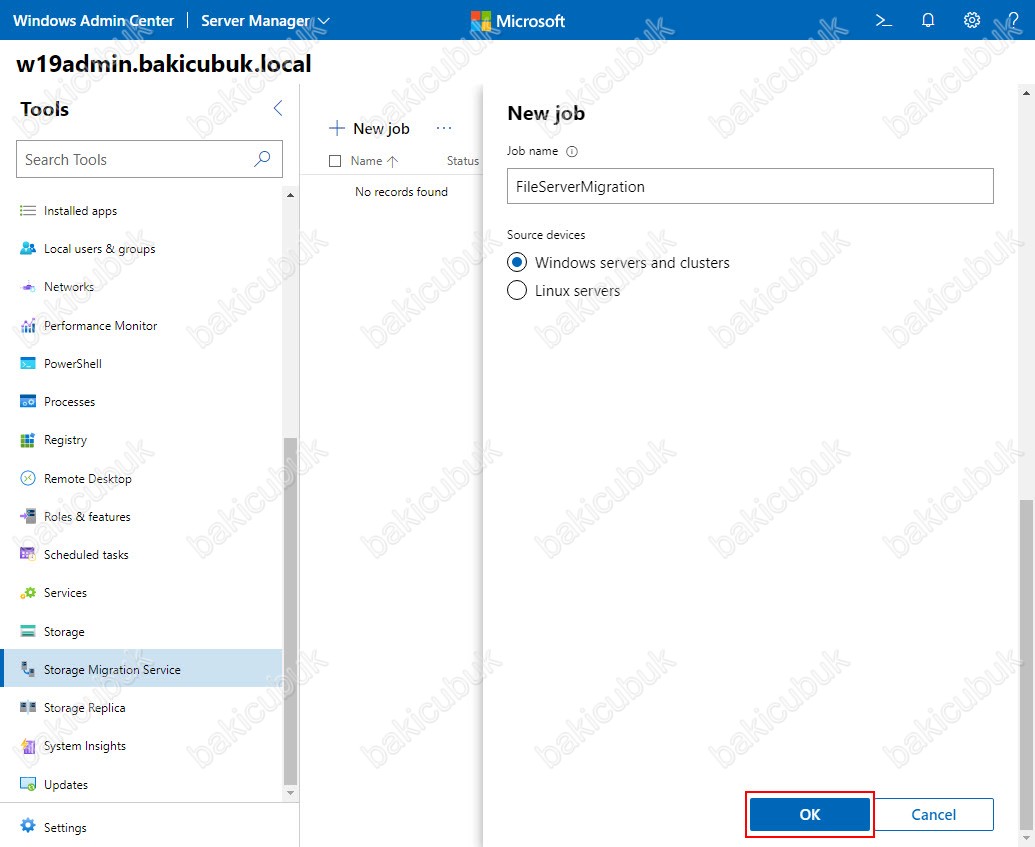The image size is (1035, 847).
Task: Click the search magnifier icon in Tools
Action: point(262,159)
